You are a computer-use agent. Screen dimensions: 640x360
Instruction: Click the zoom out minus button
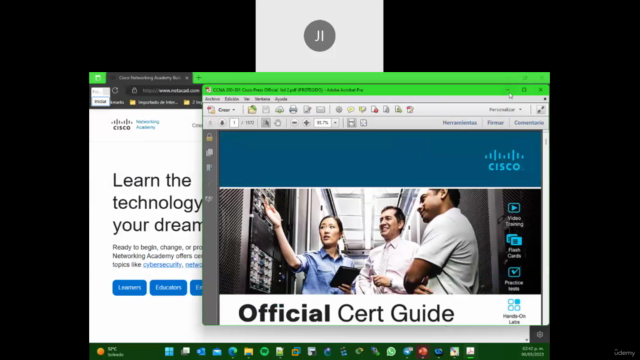pyautogui.click(x=294, y=123)
